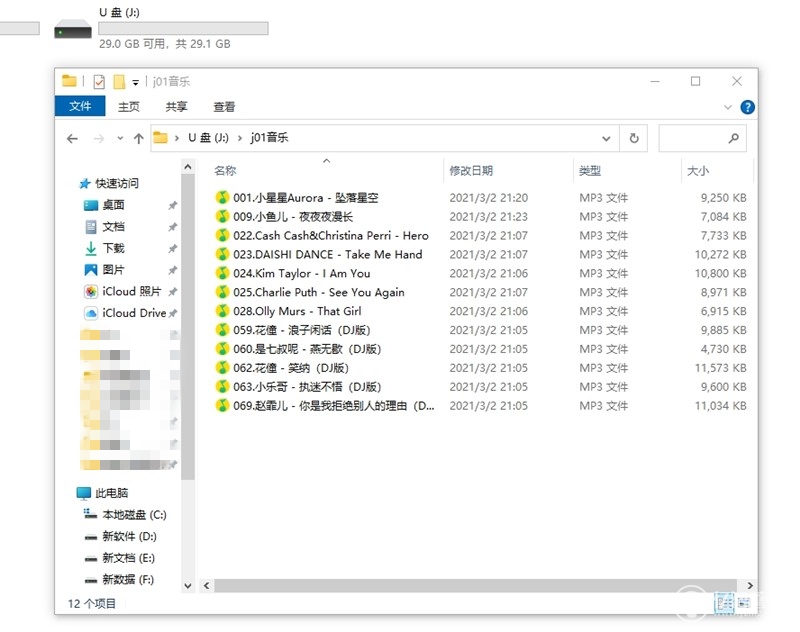This screenshot has width=800, height=632.
Task: Click icon of 023.DAISHI DANCE - Take Me Hand
Action: click(x=222, y=255)
